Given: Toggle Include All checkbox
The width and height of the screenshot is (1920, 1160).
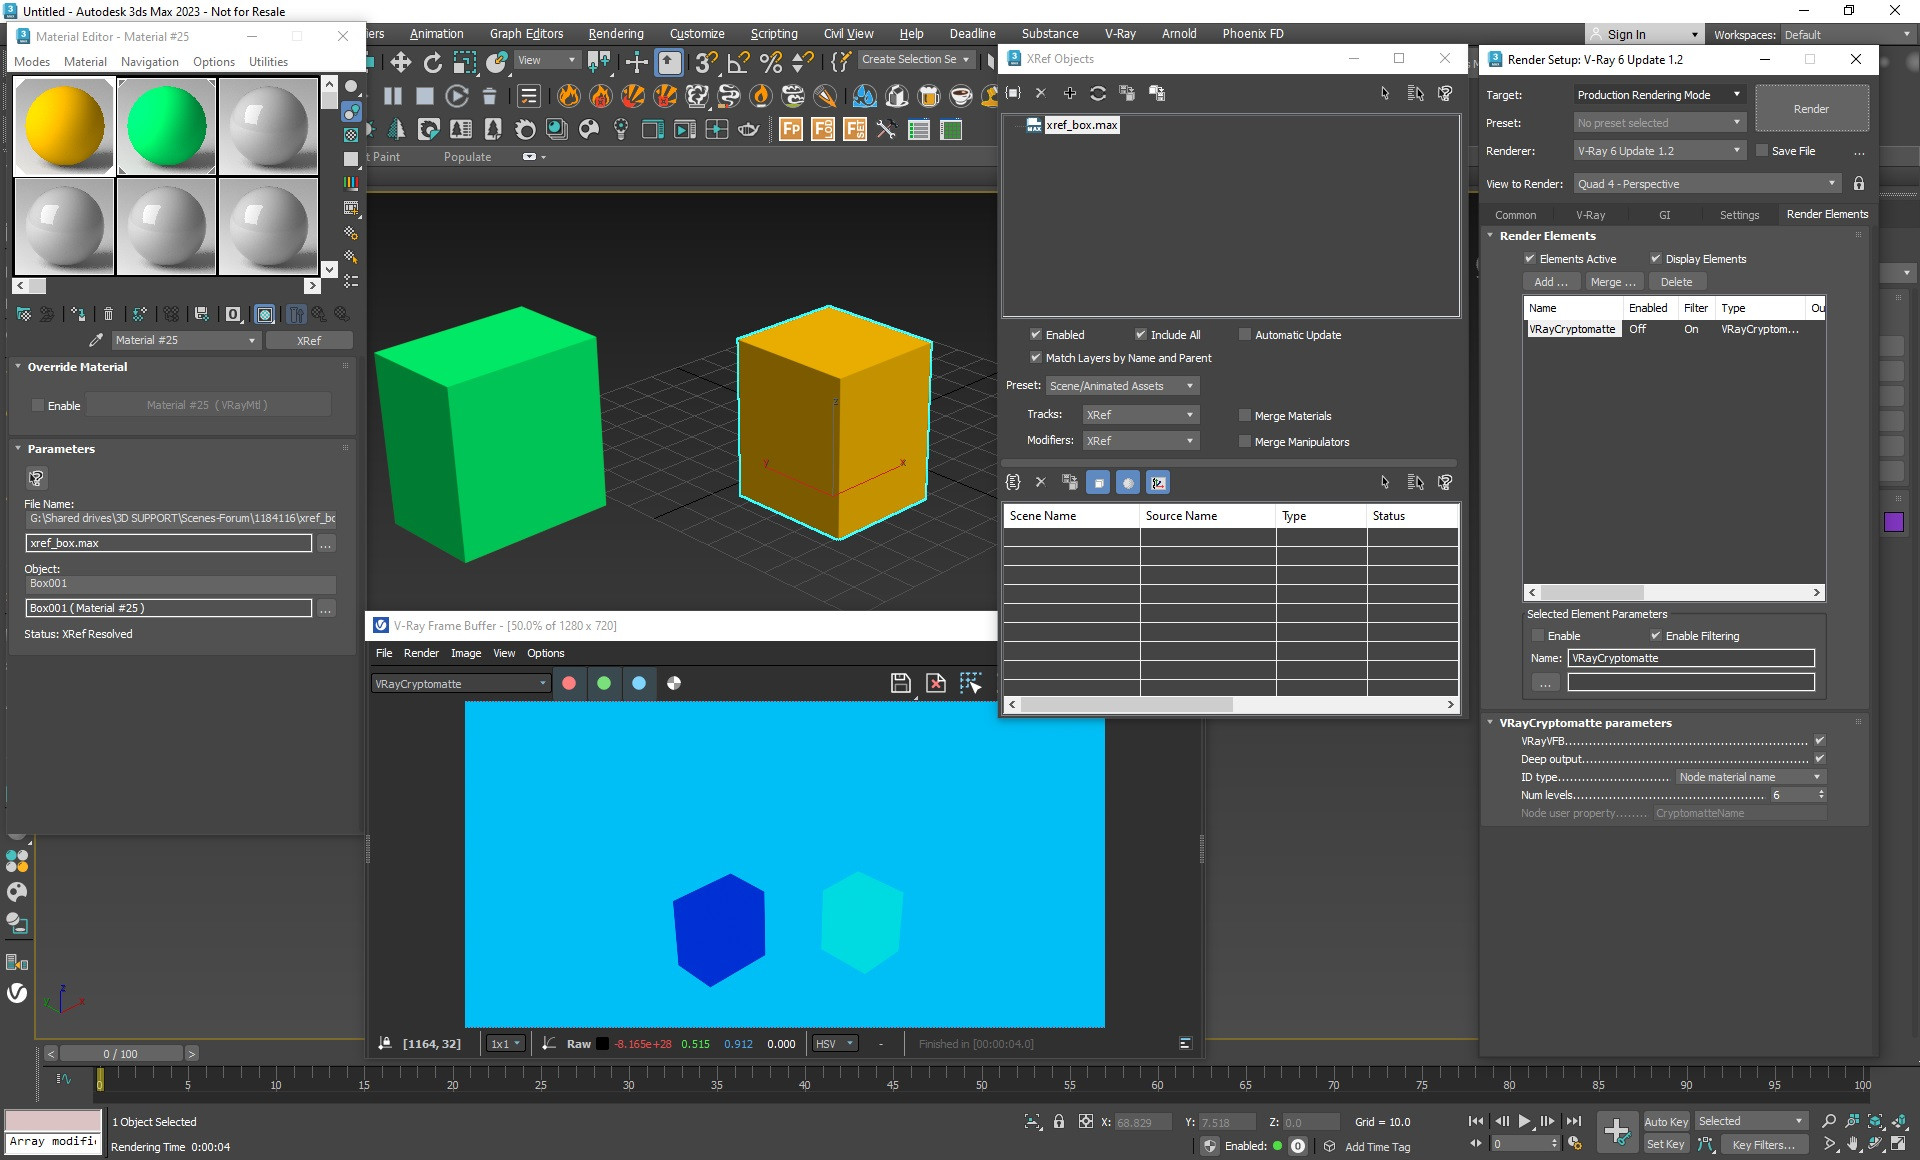Looking at the screenshot, I should pyautogui.click(x=1141, y=334).
